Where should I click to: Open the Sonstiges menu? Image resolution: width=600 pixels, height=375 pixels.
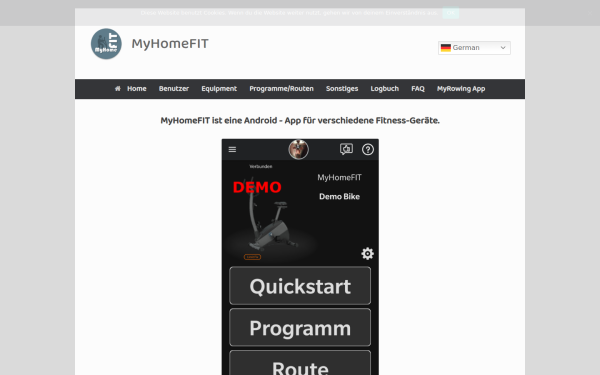pyautogui.click(x=342, y=89)
